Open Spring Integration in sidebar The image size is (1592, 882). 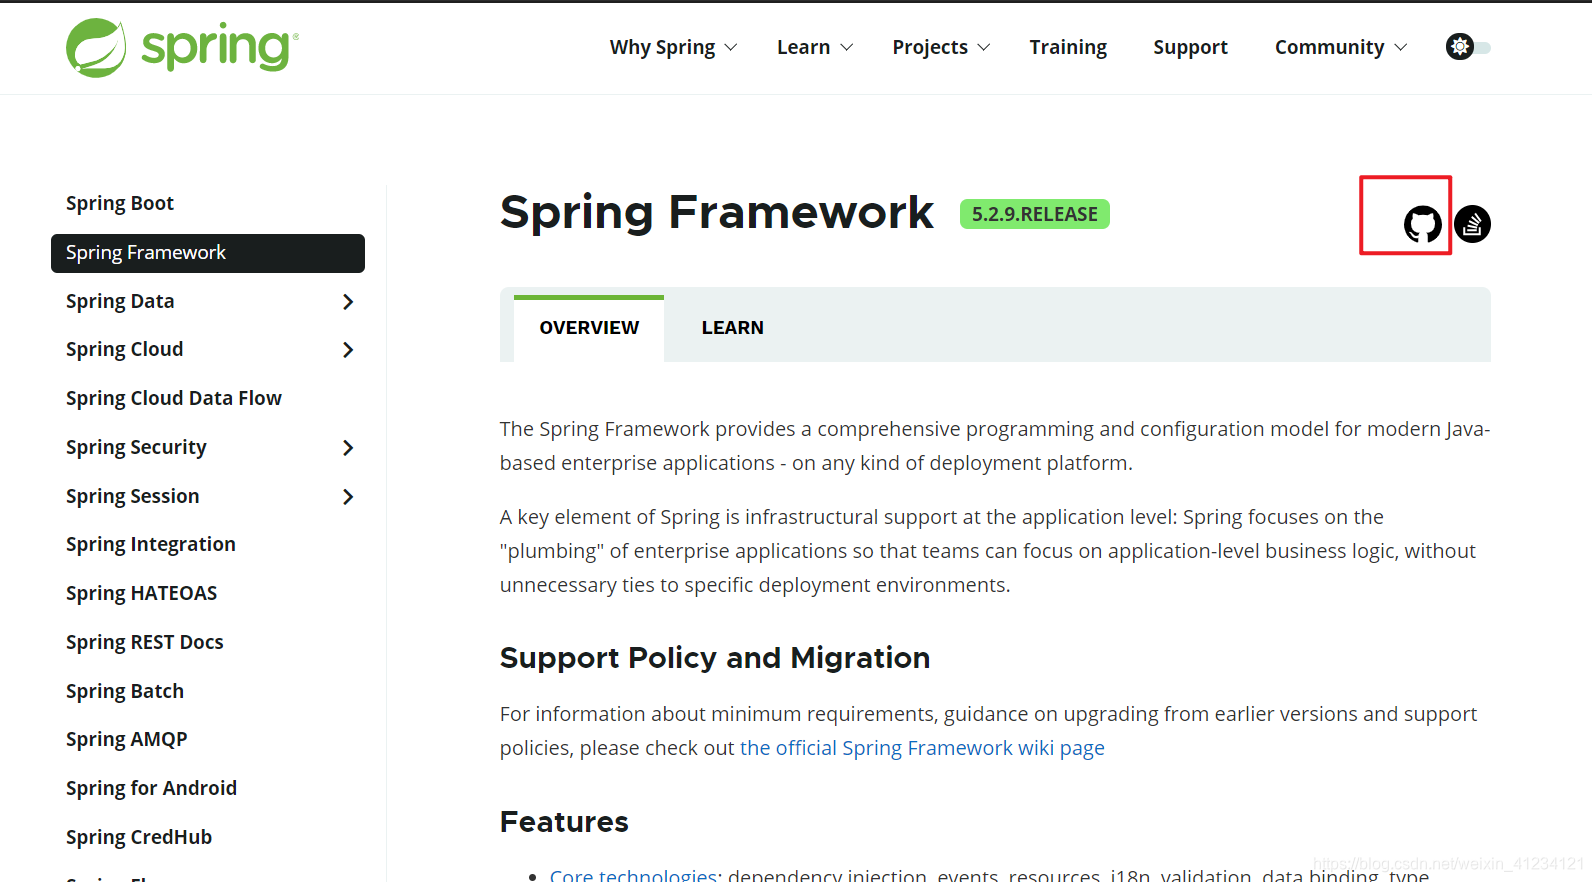(x=151, y=544)
